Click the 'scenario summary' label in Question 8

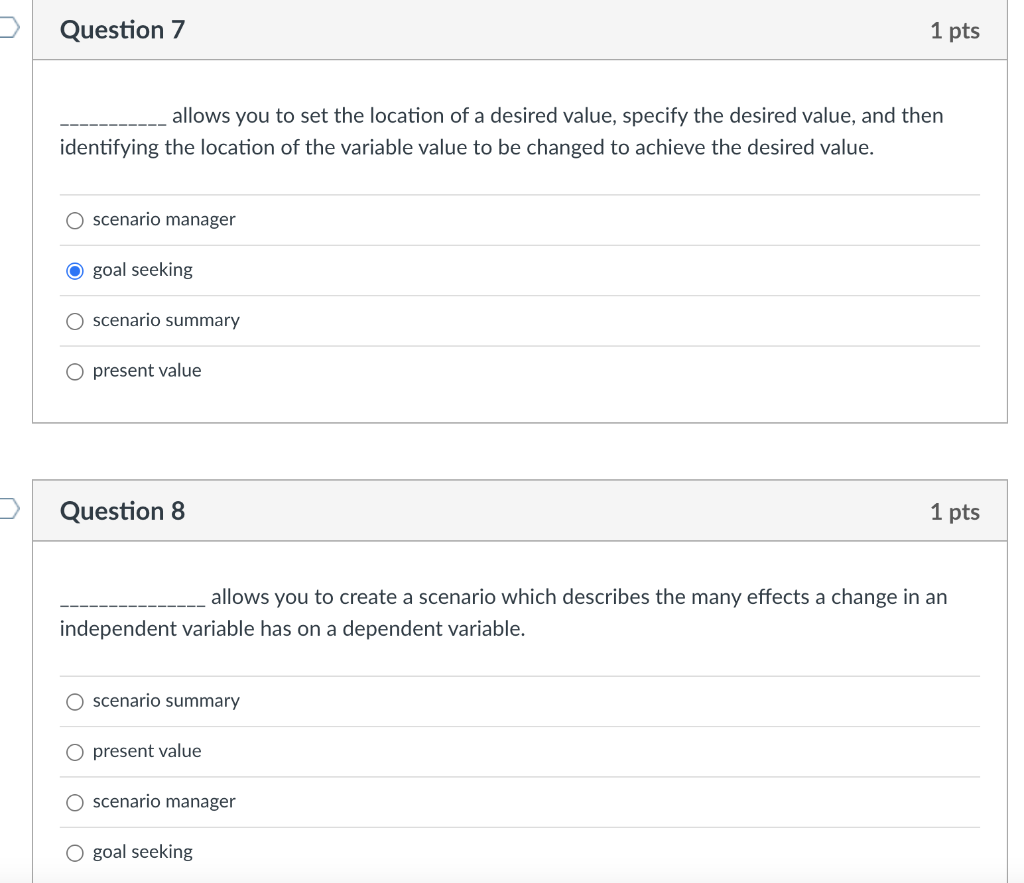pos(166,701)
